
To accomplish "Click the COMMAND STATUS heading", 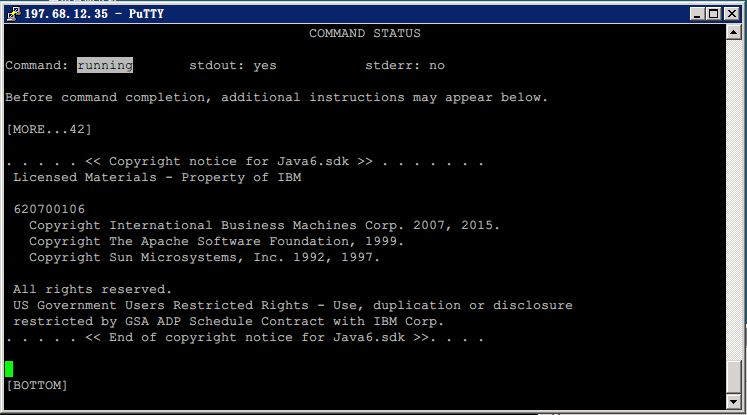I will tap(365, 33).
